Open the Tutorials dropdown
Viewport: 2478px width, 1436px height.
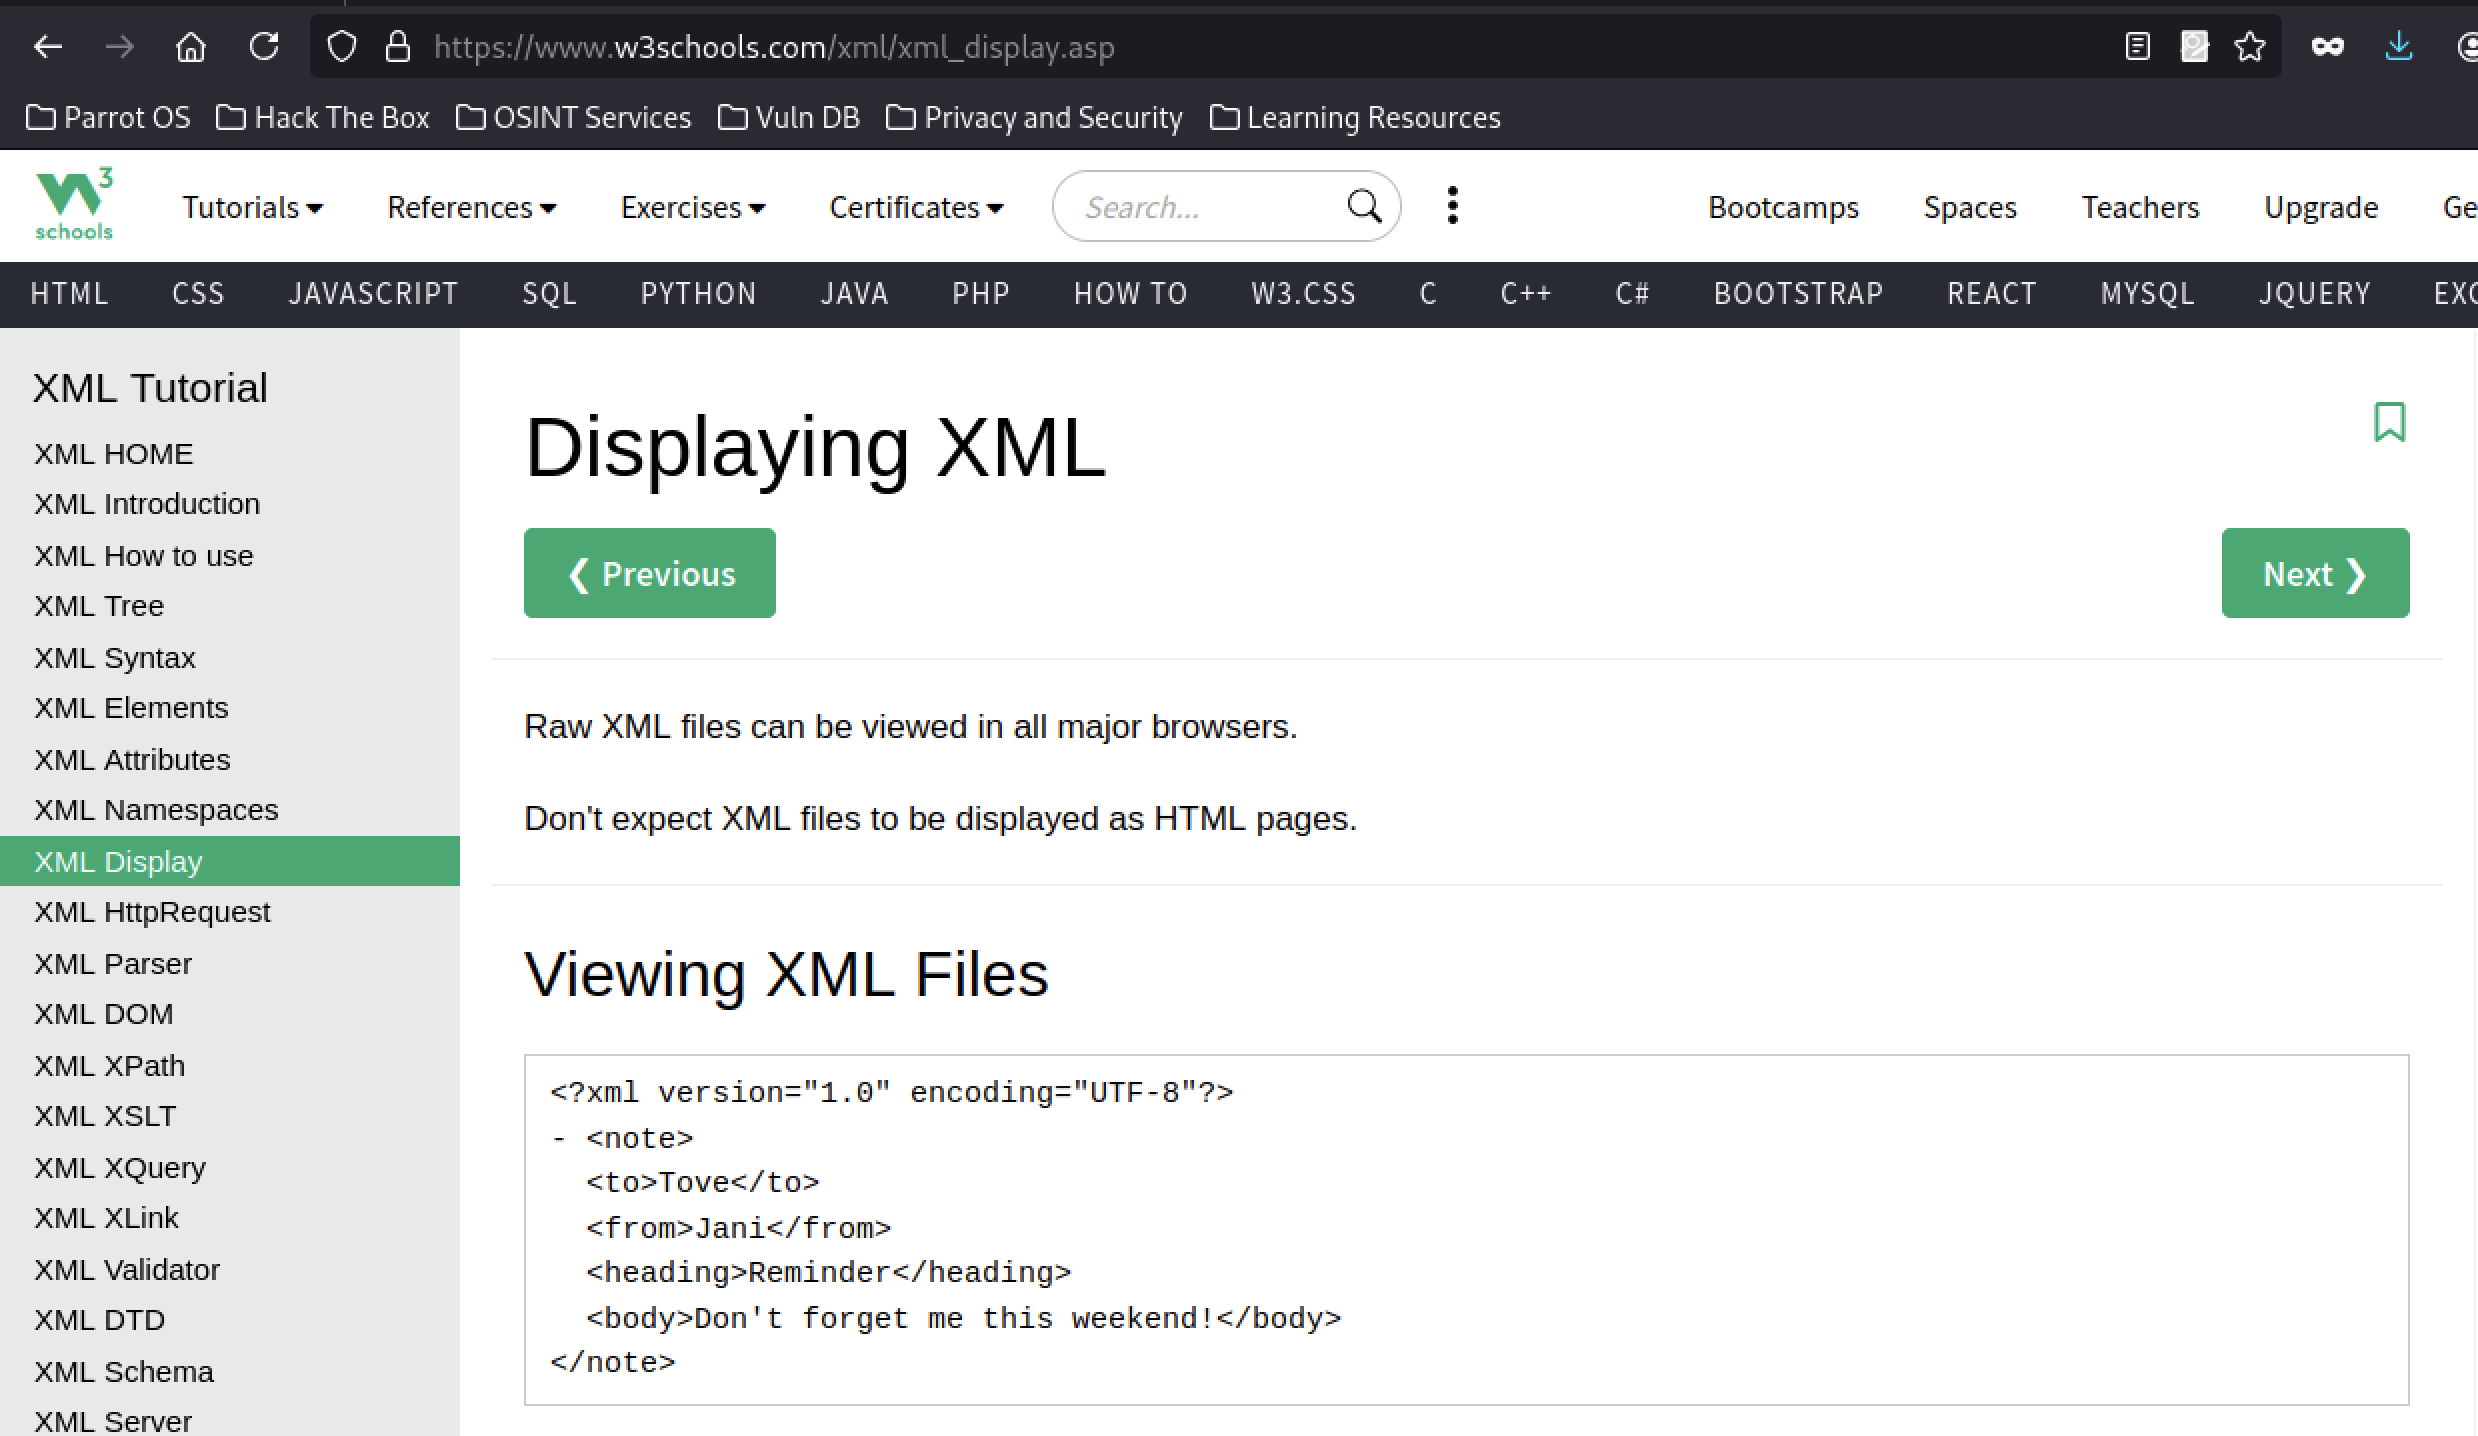252,207
